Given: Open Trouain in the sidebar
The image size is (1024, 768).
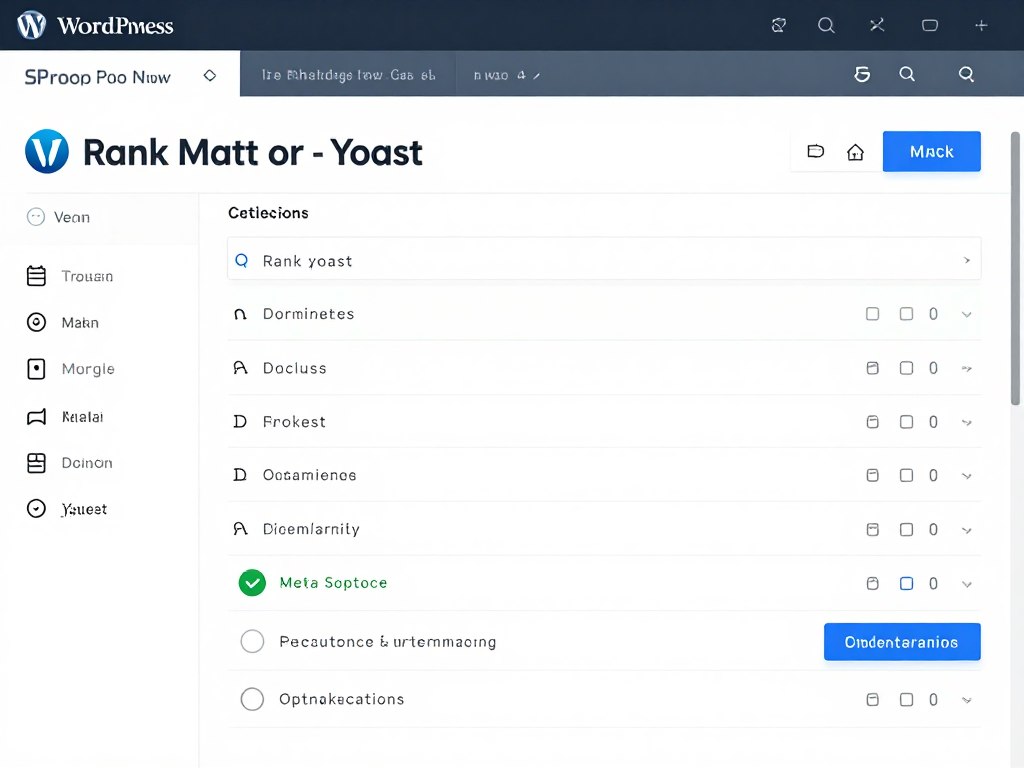Looking at the screenshot, I should (x=87, y=276).
